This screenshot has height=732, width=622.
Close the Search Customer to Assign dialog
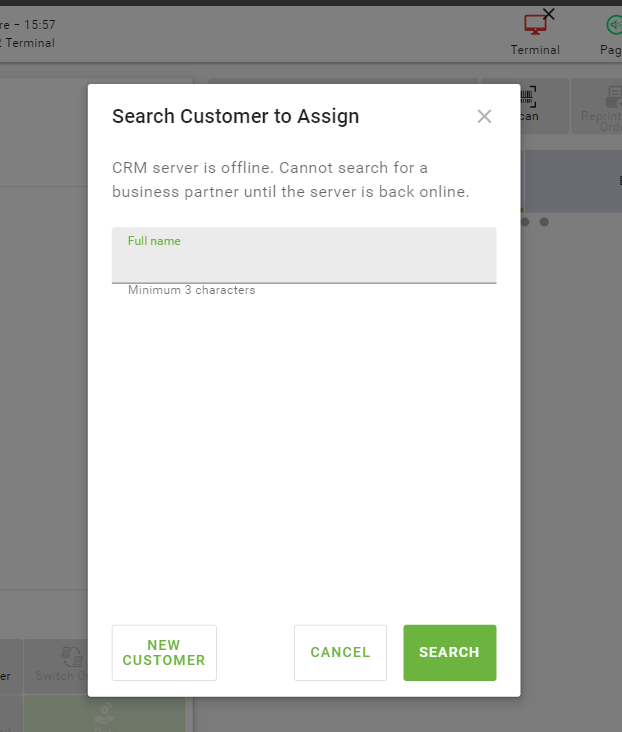(484, 116)
